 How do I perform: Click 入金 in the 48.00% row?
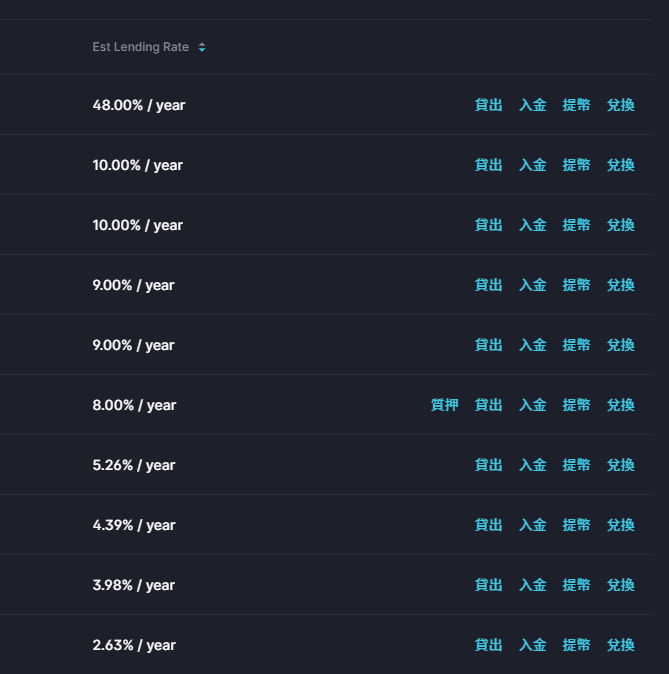[533, 105]
